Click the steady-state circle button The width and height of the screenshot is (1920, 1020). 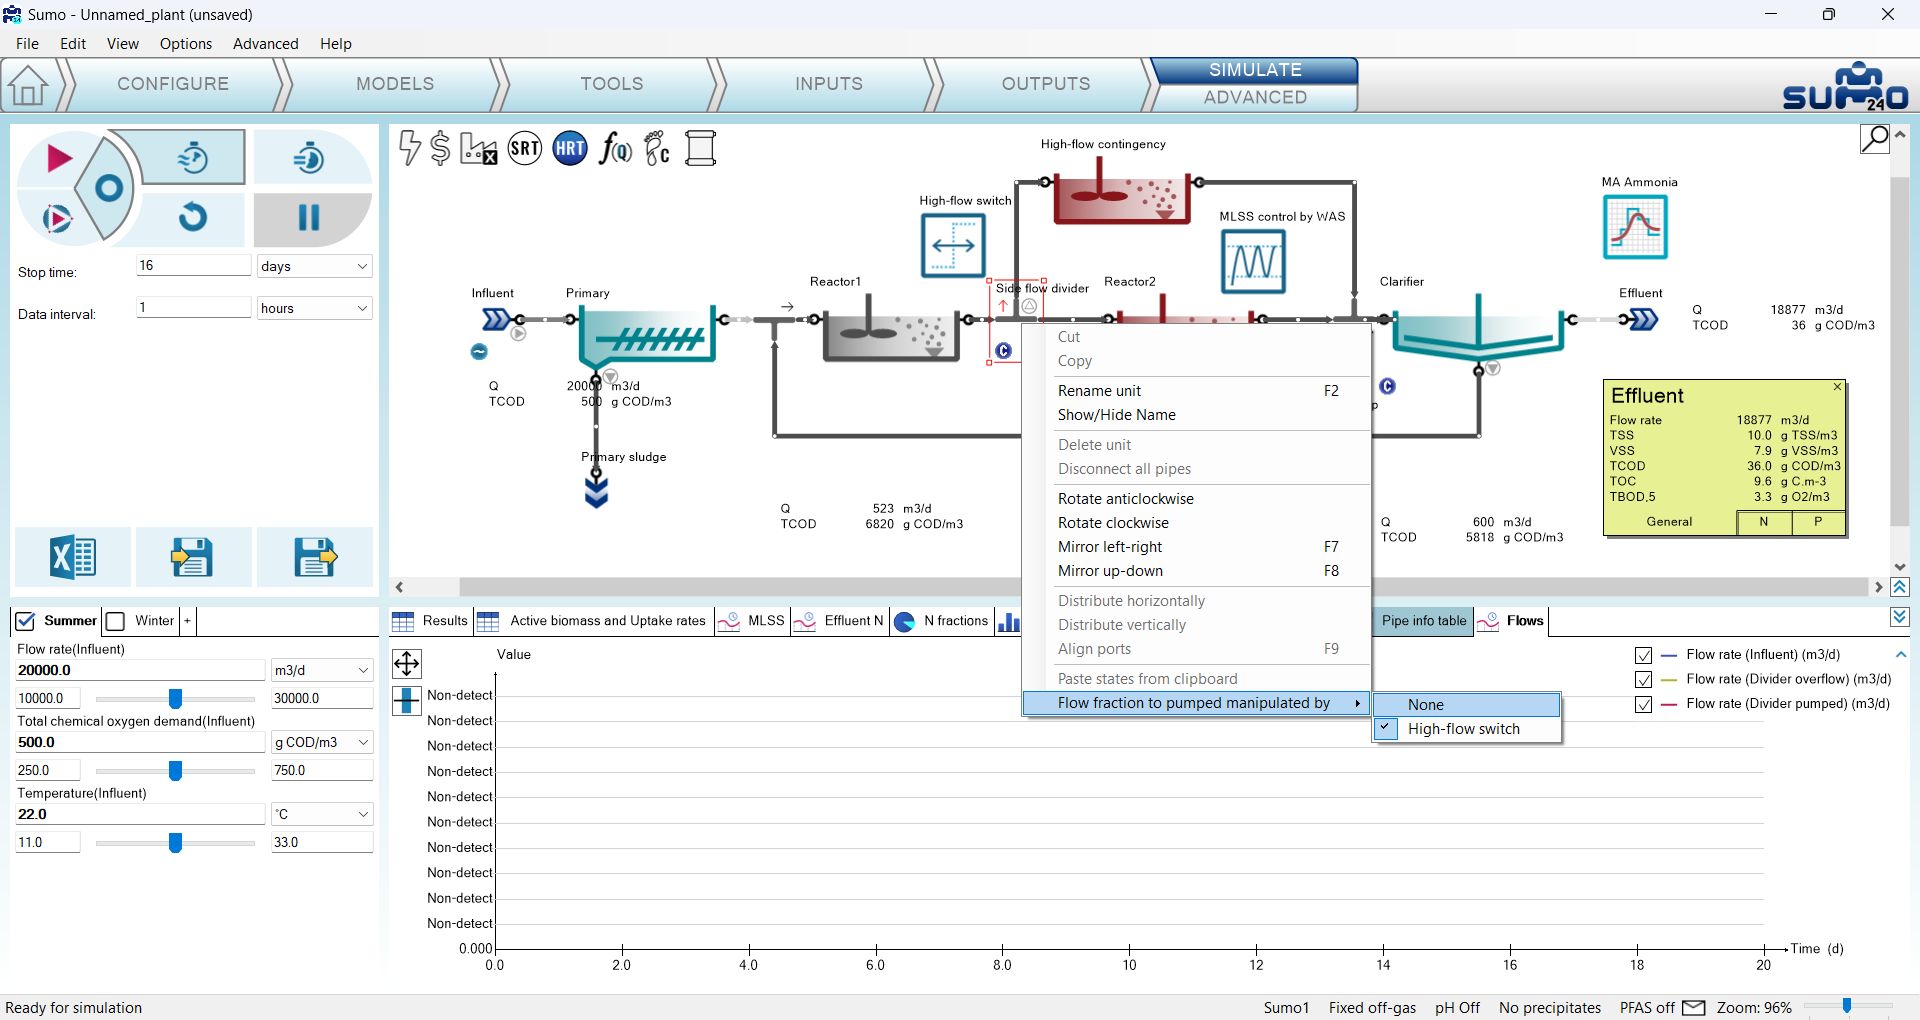pyautogui.click(x=108, y=188)
